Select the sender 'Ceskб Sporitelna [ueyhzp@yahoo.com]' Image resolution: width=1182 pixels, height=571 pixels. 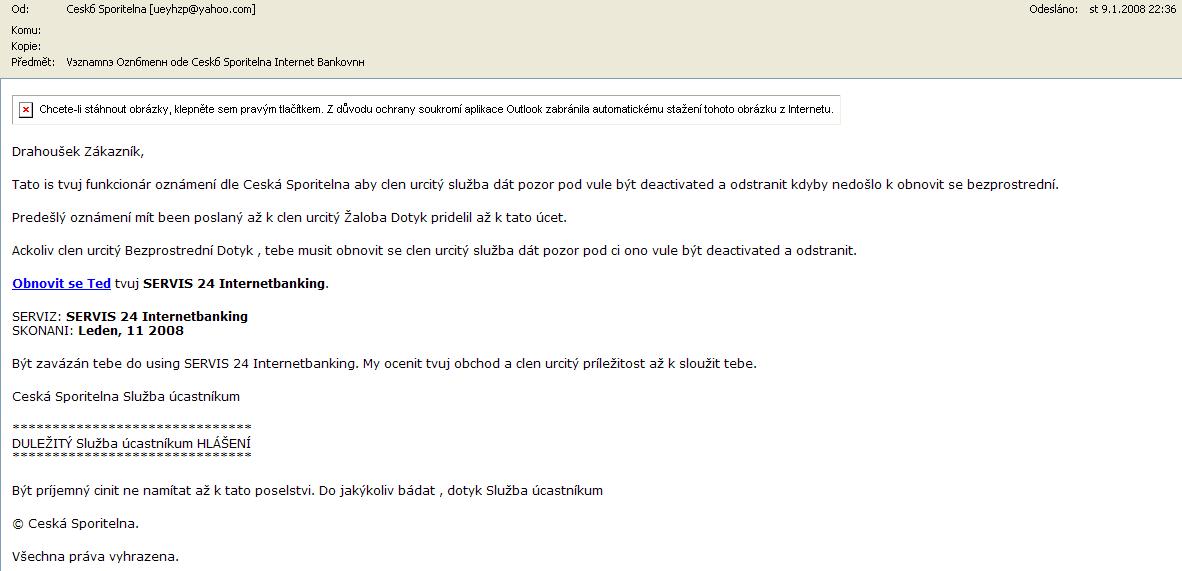tap(161, 9)
